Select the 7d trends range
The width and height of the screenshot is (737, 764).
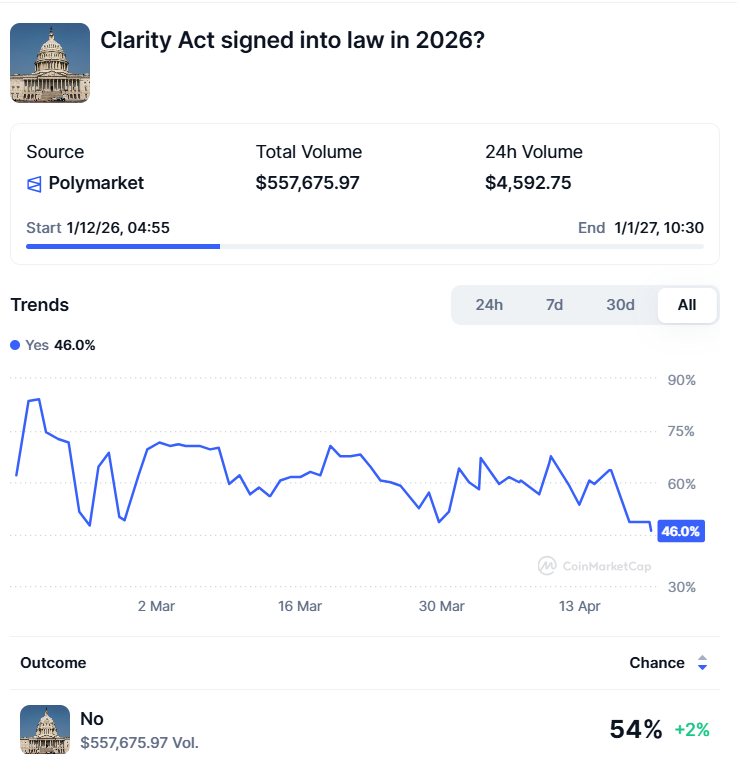pos(554,305)
